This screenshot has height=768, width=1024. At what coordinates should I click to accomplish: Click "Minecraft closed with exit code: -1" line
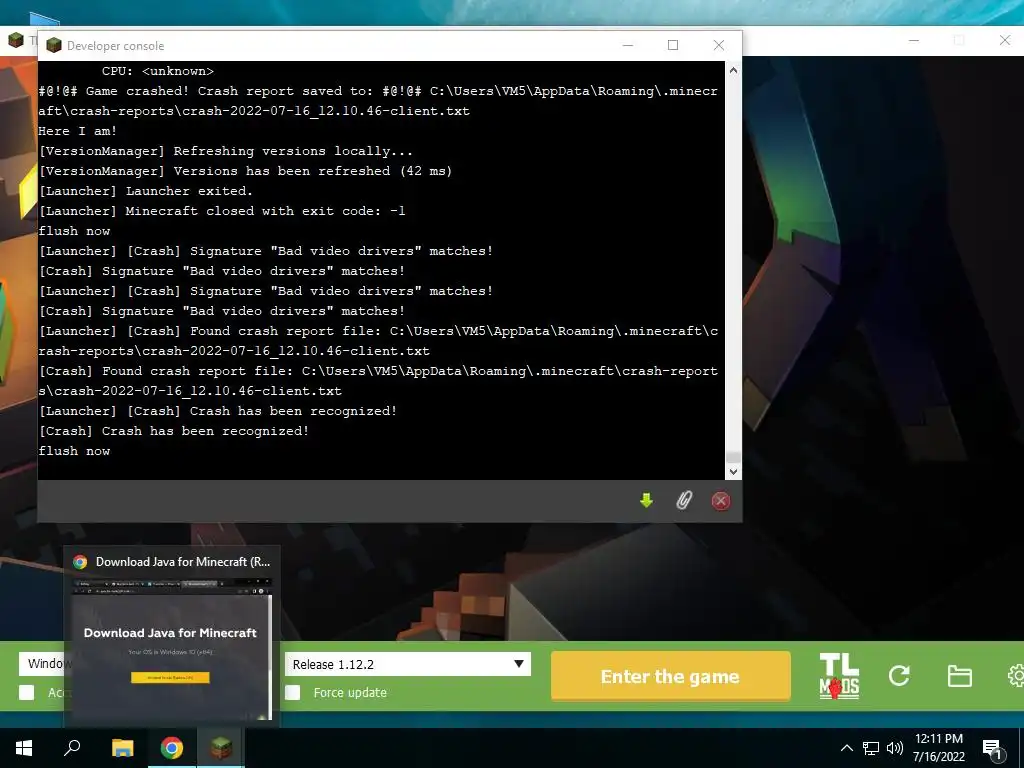(x=222, y=211)
